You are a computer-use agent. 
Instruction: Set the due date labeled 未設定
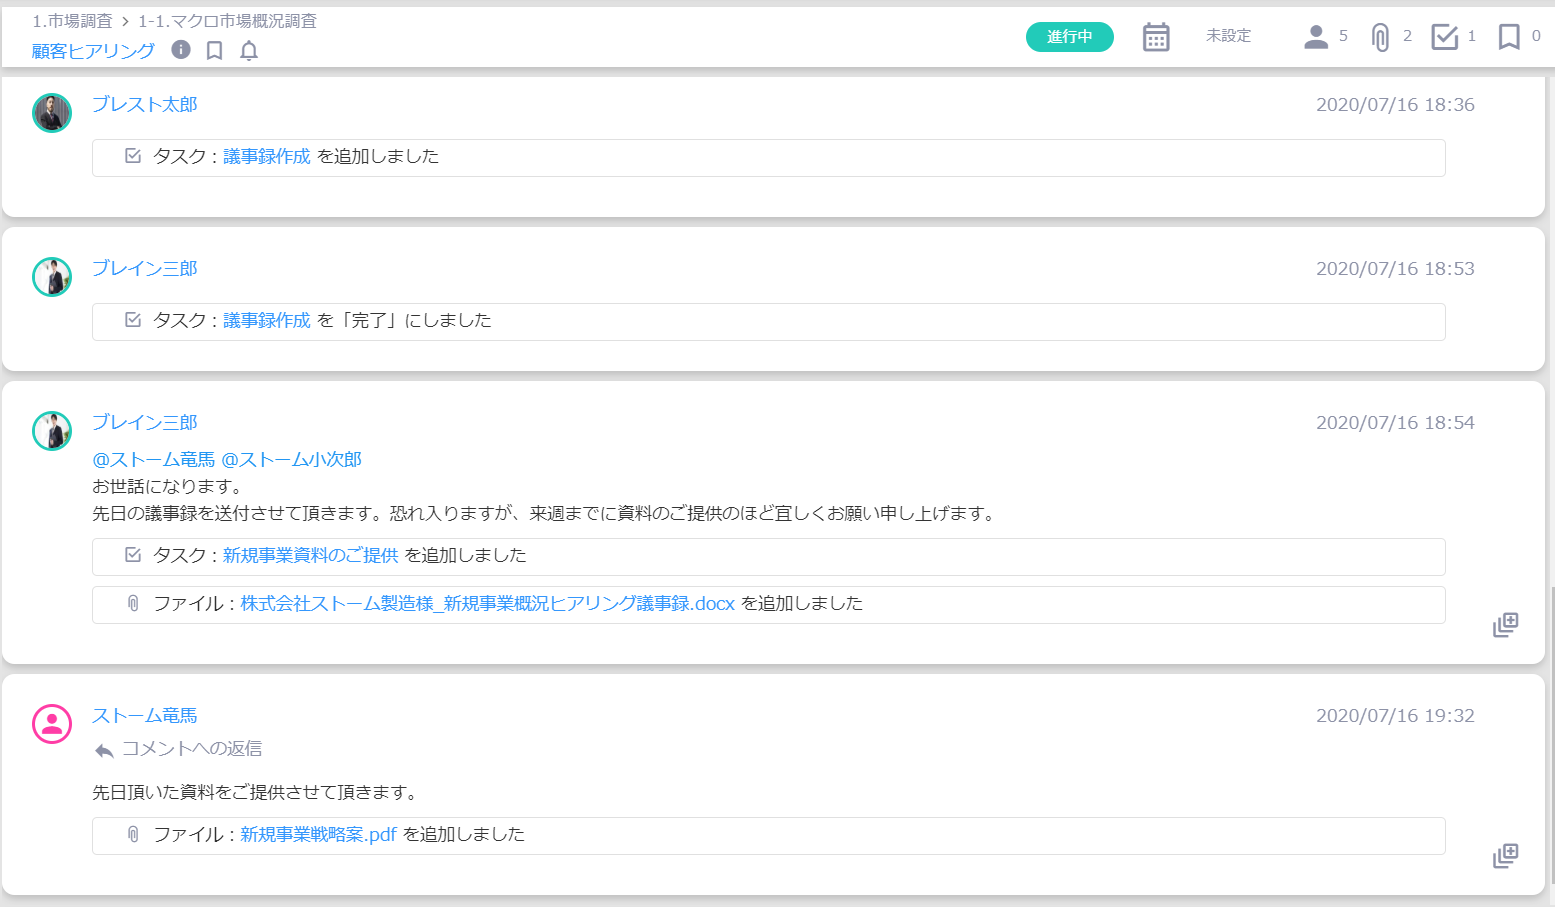tap(1228, 36)
